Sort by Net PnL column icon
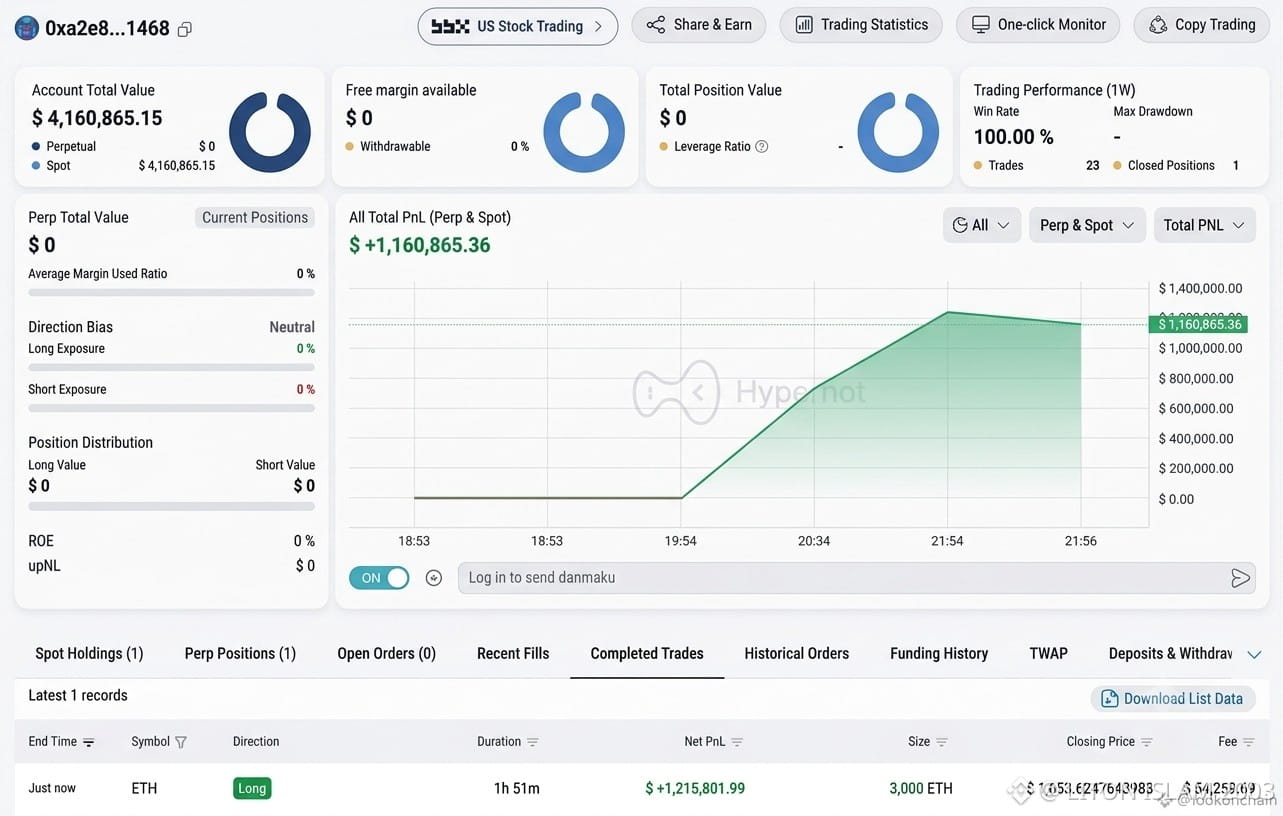 click(737, 742)
